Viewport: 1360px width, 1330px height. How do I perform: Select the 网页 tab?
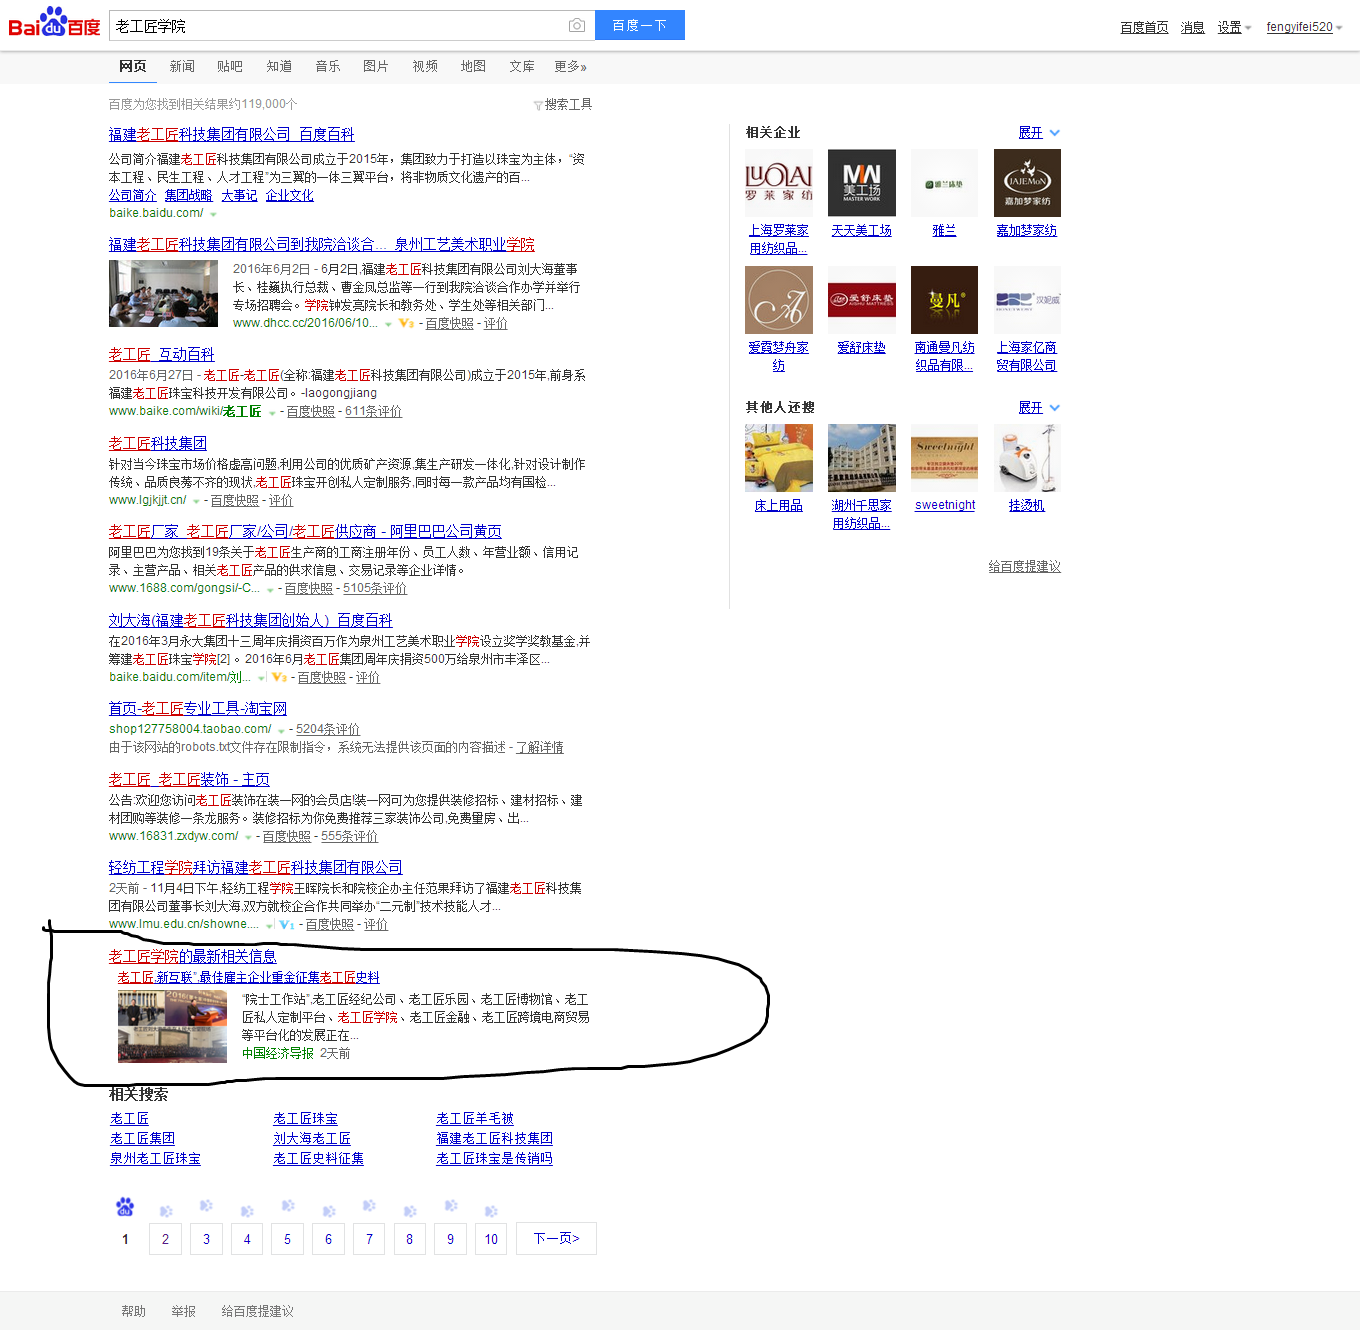point(132,66)
